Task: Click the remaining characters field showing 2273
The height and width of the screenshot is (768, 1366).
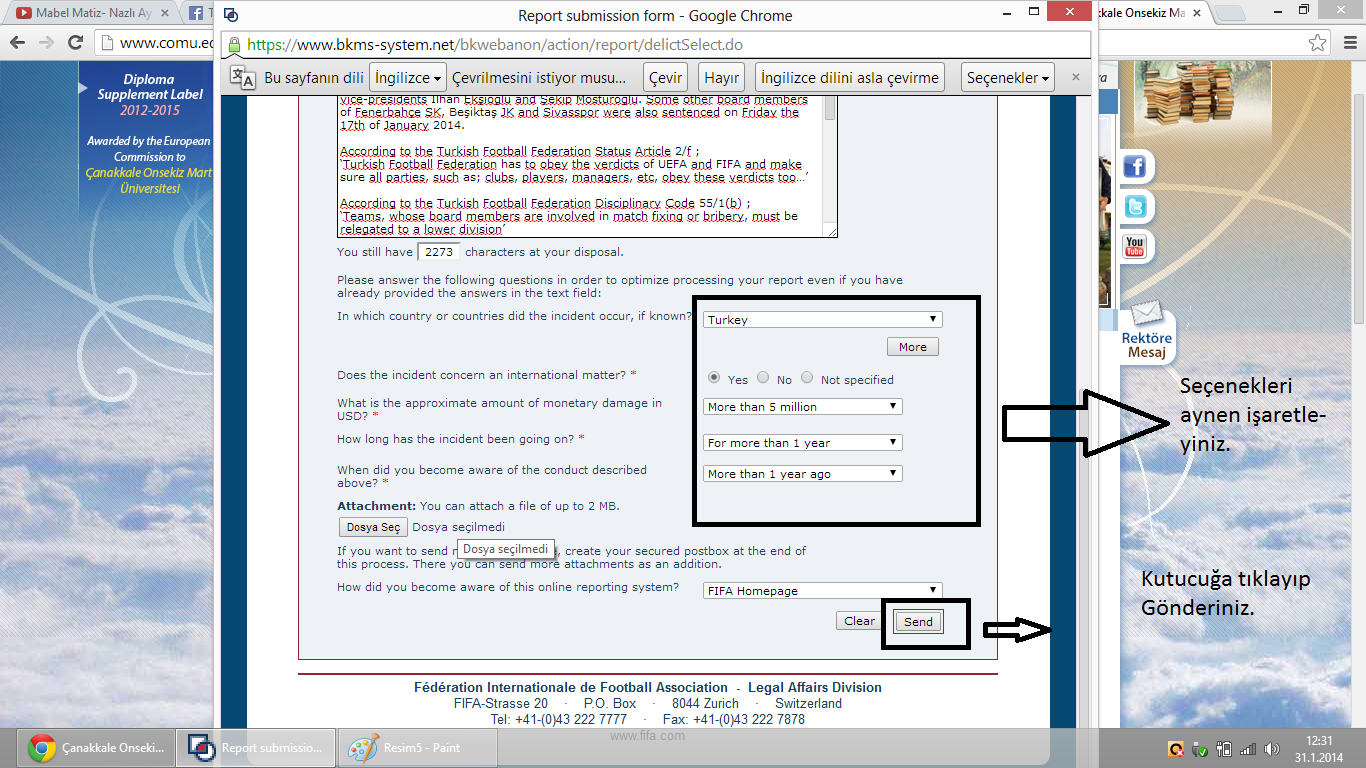Action: 438,252
